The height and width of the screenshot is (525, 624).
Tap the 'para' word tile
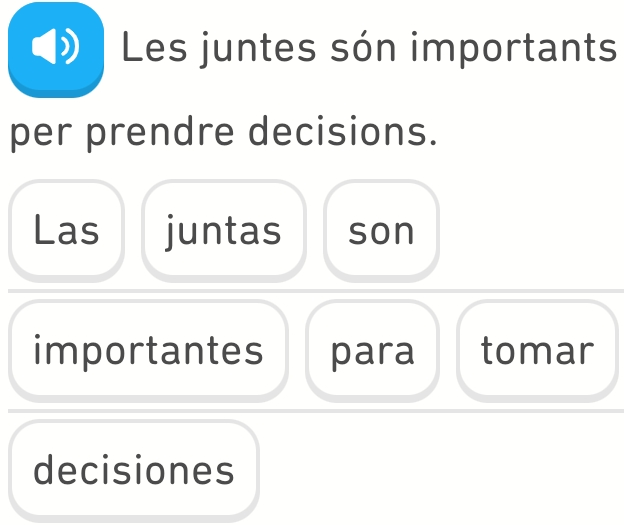372,351
